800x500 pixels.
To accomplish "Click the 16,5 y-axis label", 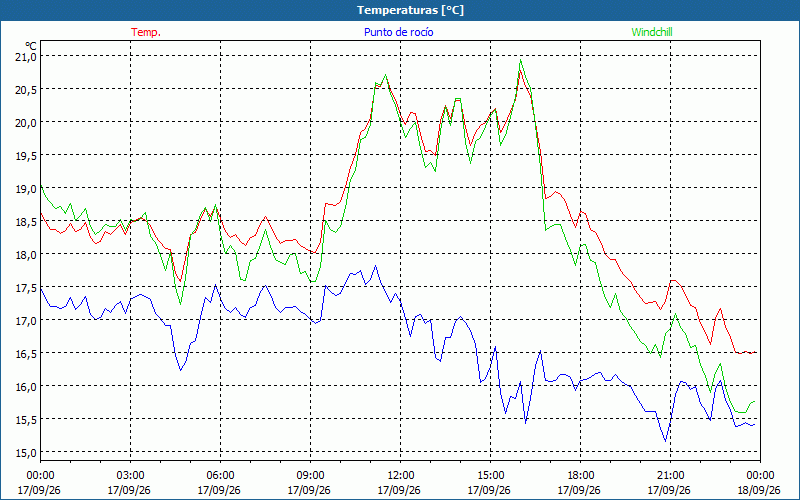I will pos(25,354).
